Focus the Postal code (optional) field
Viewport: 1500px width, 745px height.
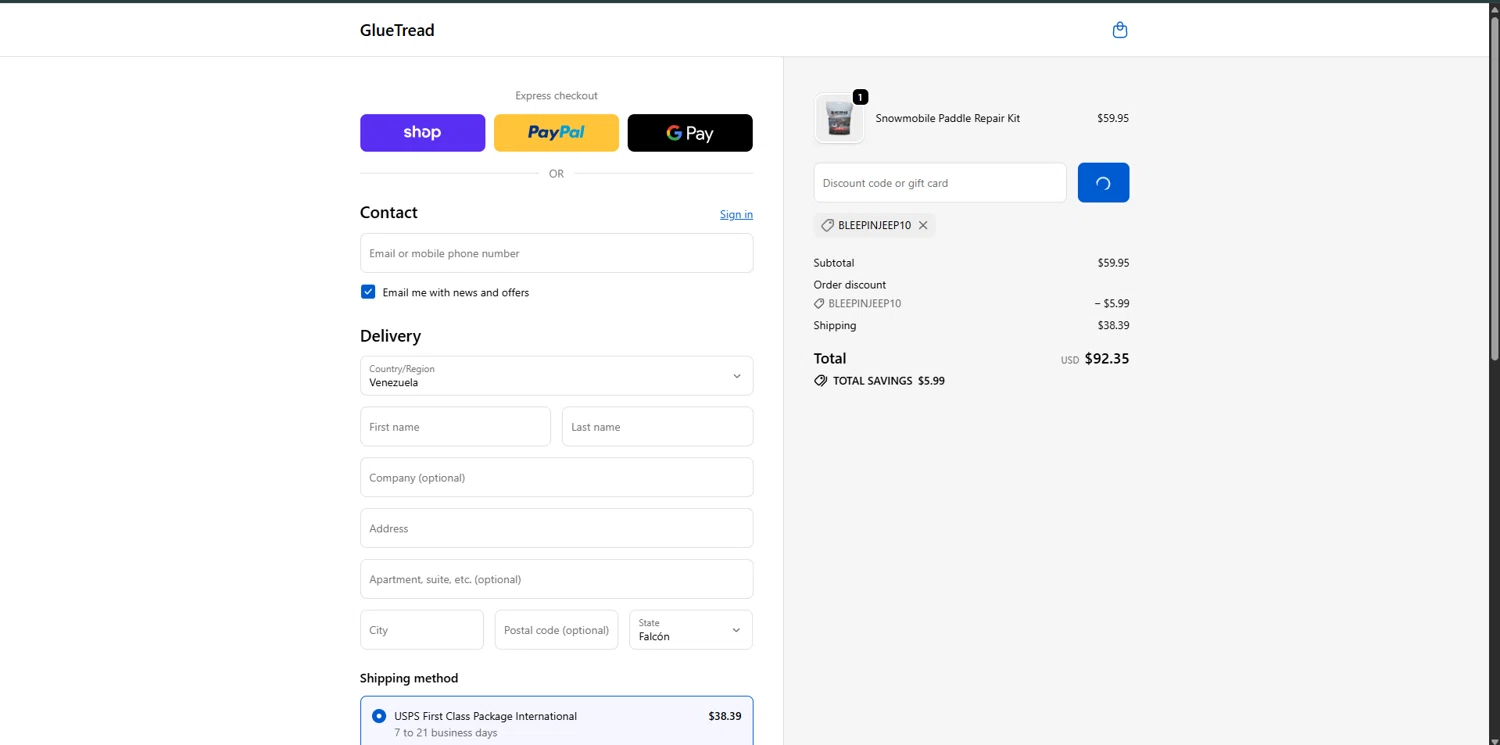(x=556, y=630)
